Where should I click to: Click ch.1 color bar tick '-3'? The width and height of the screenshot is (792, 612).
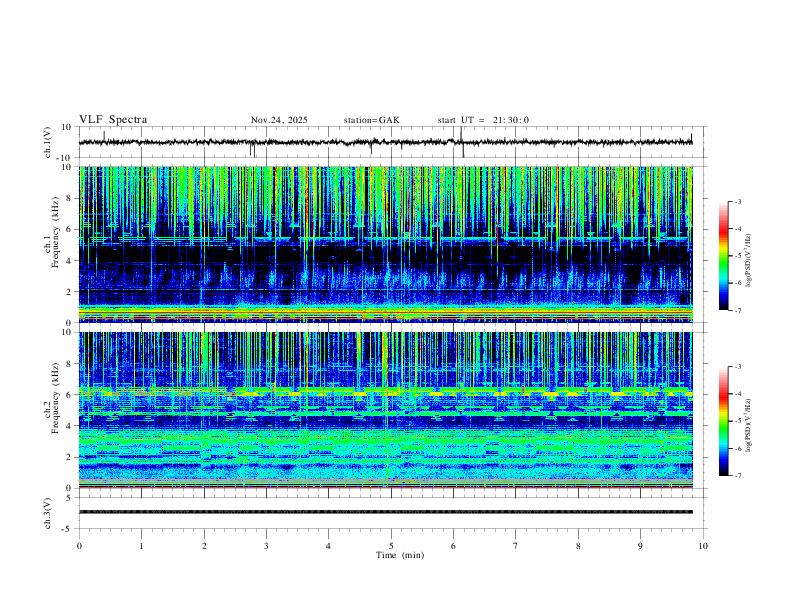coord(737,201)
